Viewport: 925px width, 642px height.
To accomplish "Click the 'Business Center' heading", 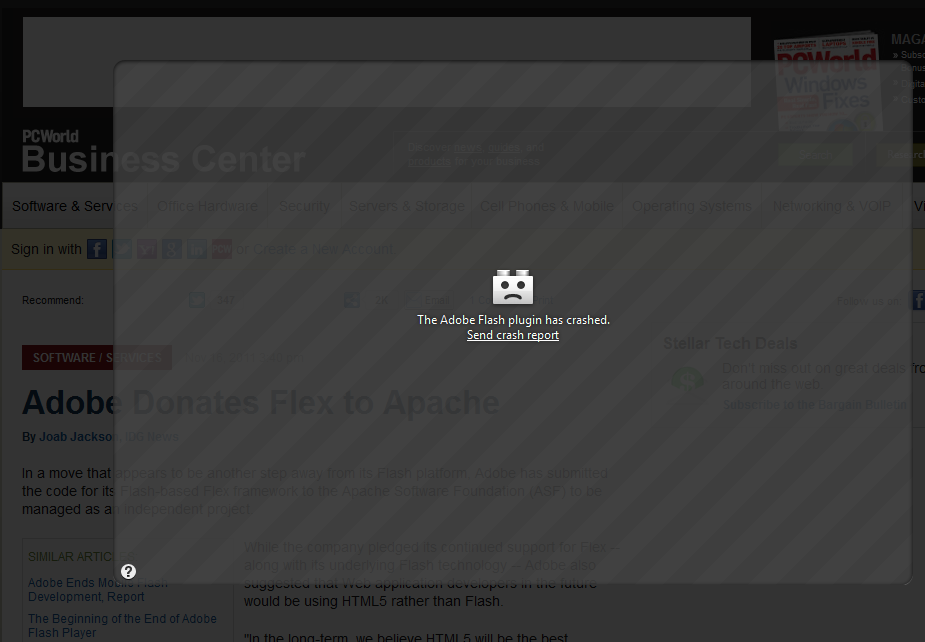I will [x=163, y=159].
